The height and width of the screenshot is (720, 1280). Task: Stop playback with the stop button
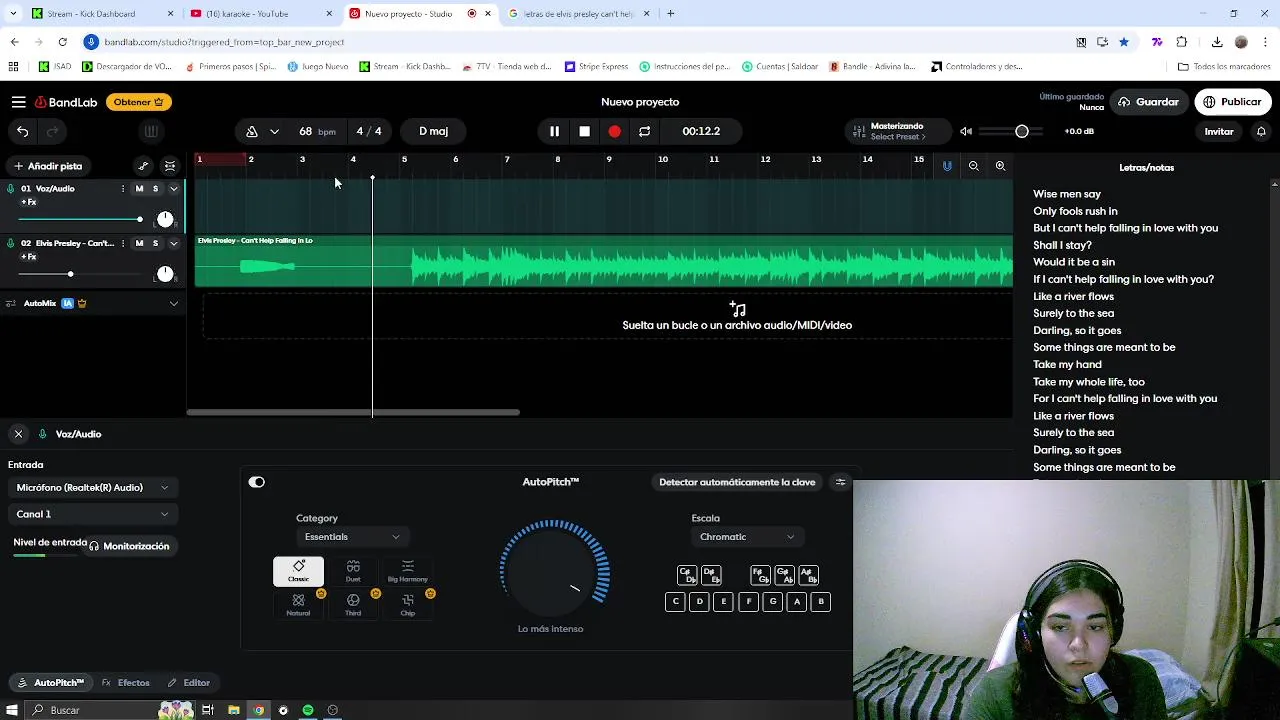(x=585, y=131)
